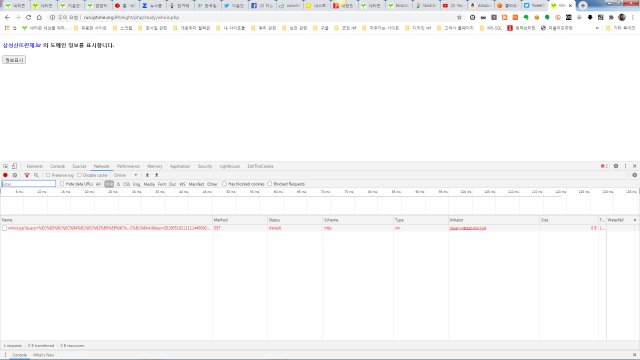
Task: Open the blue domain link in the heading
Action: click(x=22, y=45)
